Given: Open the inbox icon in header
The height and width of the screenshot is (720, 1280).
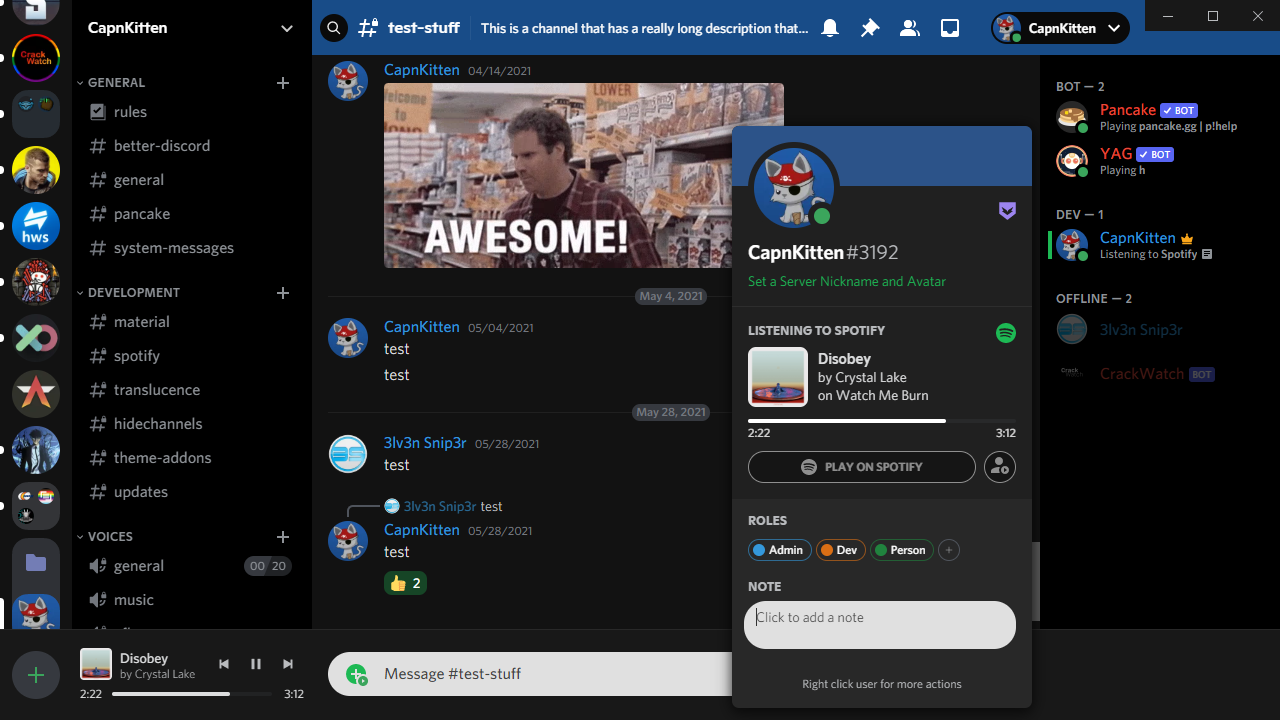Looking at the screenshot, I should pyautogui.click(x=950, y=28).
